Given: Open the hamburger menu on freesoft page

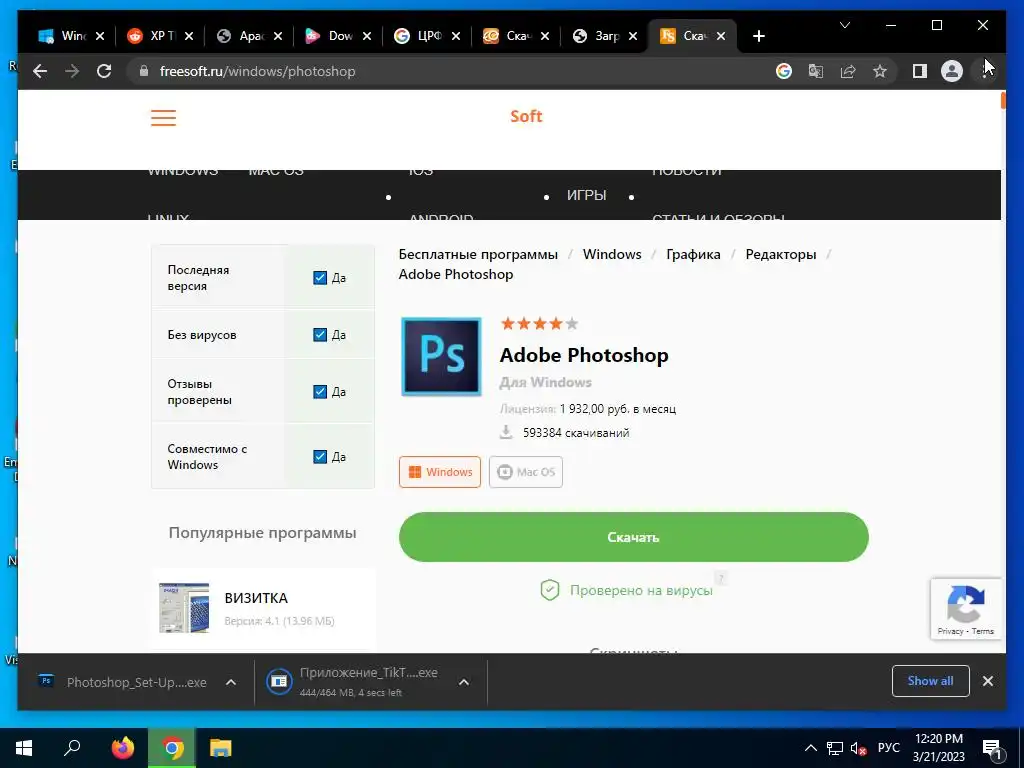Looking at the screenshot, I should 163,118.
